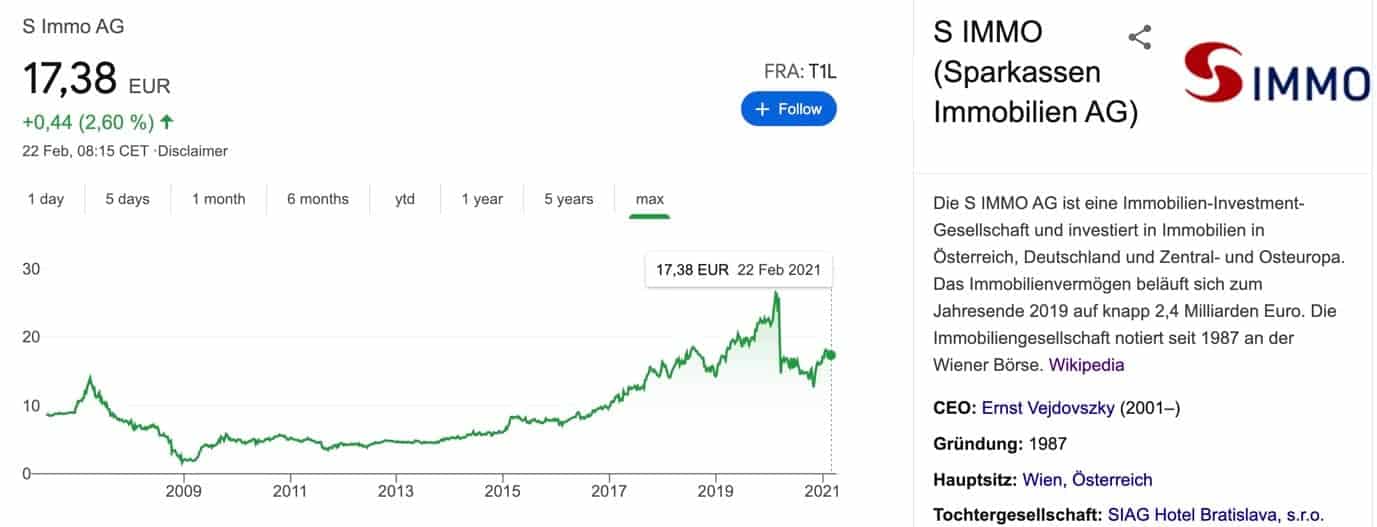Open SIAG Hotel Bratislava subsidiary link
The height and width of the screenshot is (527, 1377).
click(x=1216, y=516)
